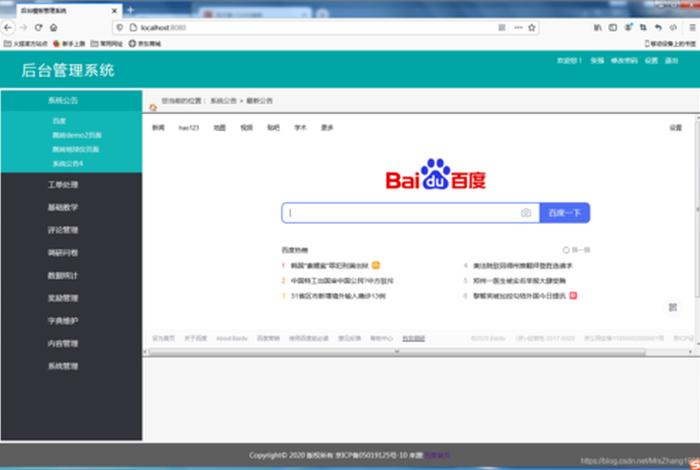Open a new tab with plus icon
This screenshot has width=700, height=470.
[x=130, y=10]
